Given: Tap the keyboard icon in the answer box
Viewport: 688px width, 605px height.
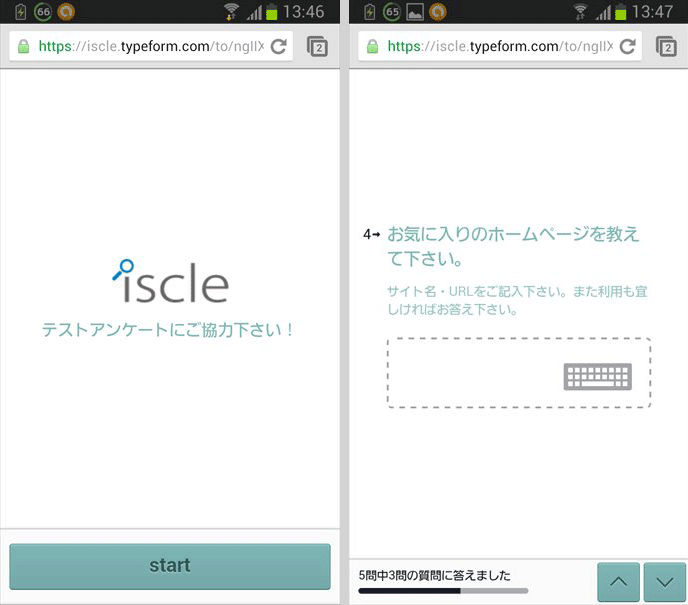Looking at the screenshot, I should pos(598,376).
